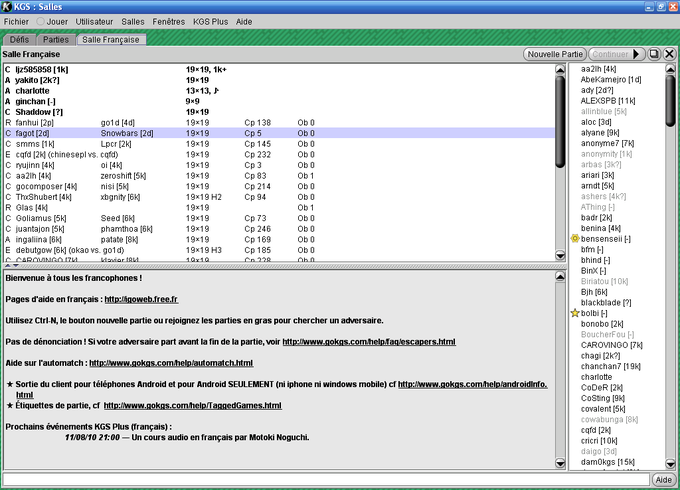680x490 pixels.
Task: Open the igoweb.free.fr help link
Action: coord(141,299)
